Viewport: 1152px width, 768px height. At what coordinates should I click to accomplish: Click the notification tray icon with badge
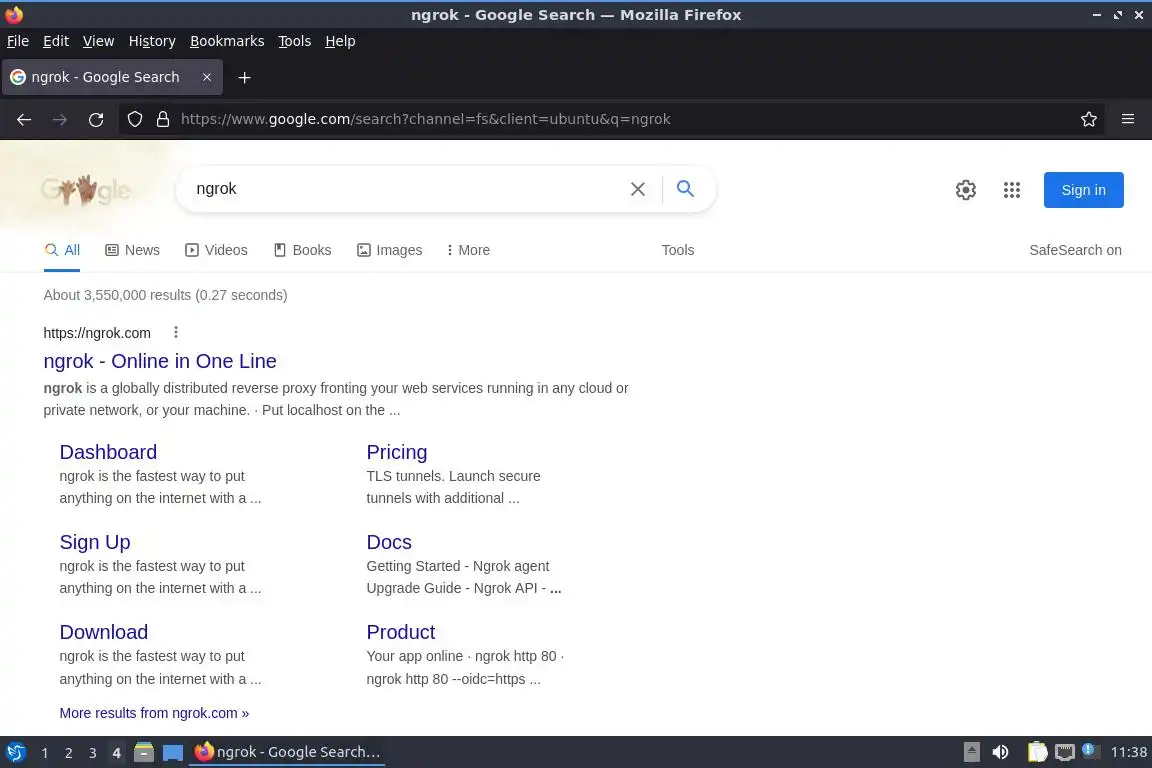1090,751
